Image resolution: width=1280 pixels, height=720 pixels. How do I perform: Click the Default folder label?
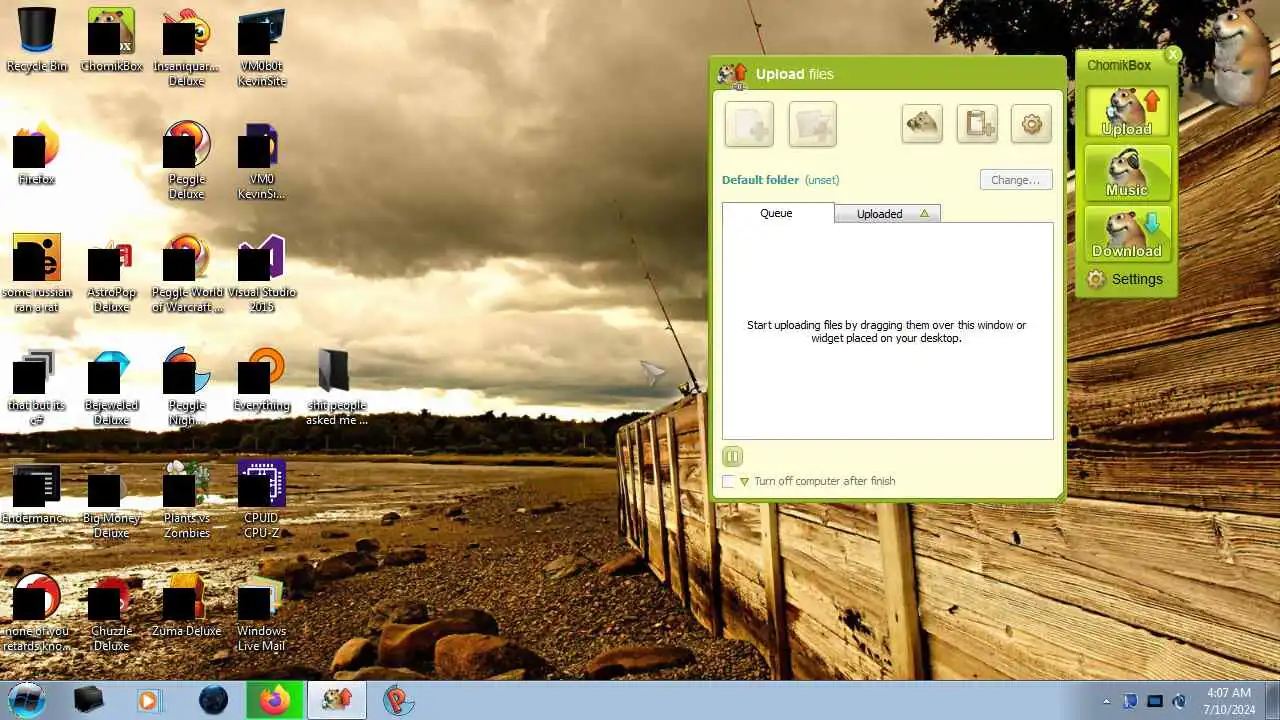(x=760, y=180)
